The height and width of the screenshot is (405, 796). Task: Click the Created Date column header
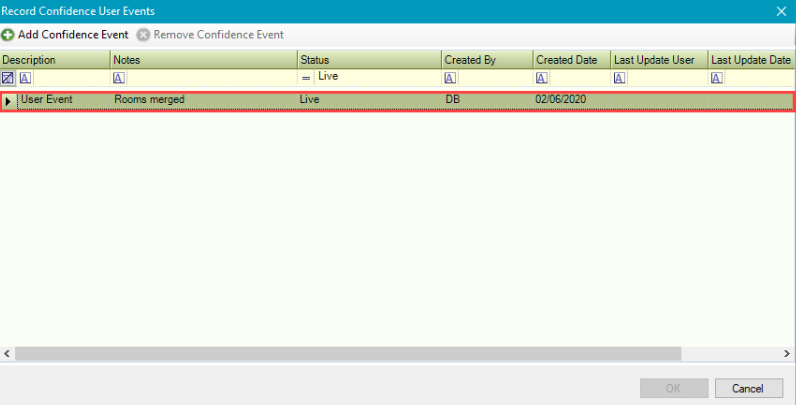(x=572, y=60)
